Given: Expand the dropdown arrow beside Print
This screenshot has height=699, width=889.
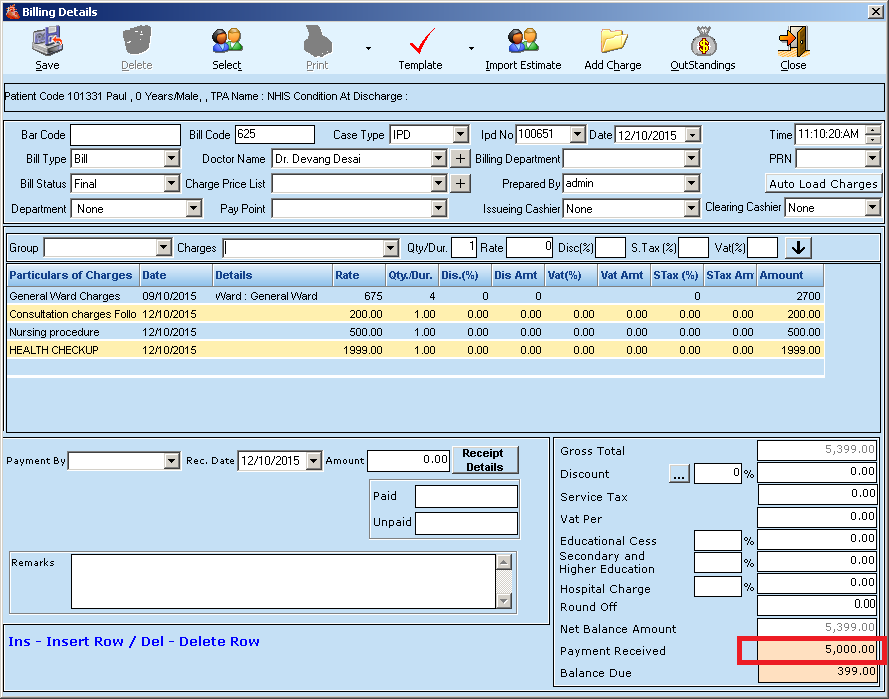Looking at the screenshot, I should click(x=366, y=49).
